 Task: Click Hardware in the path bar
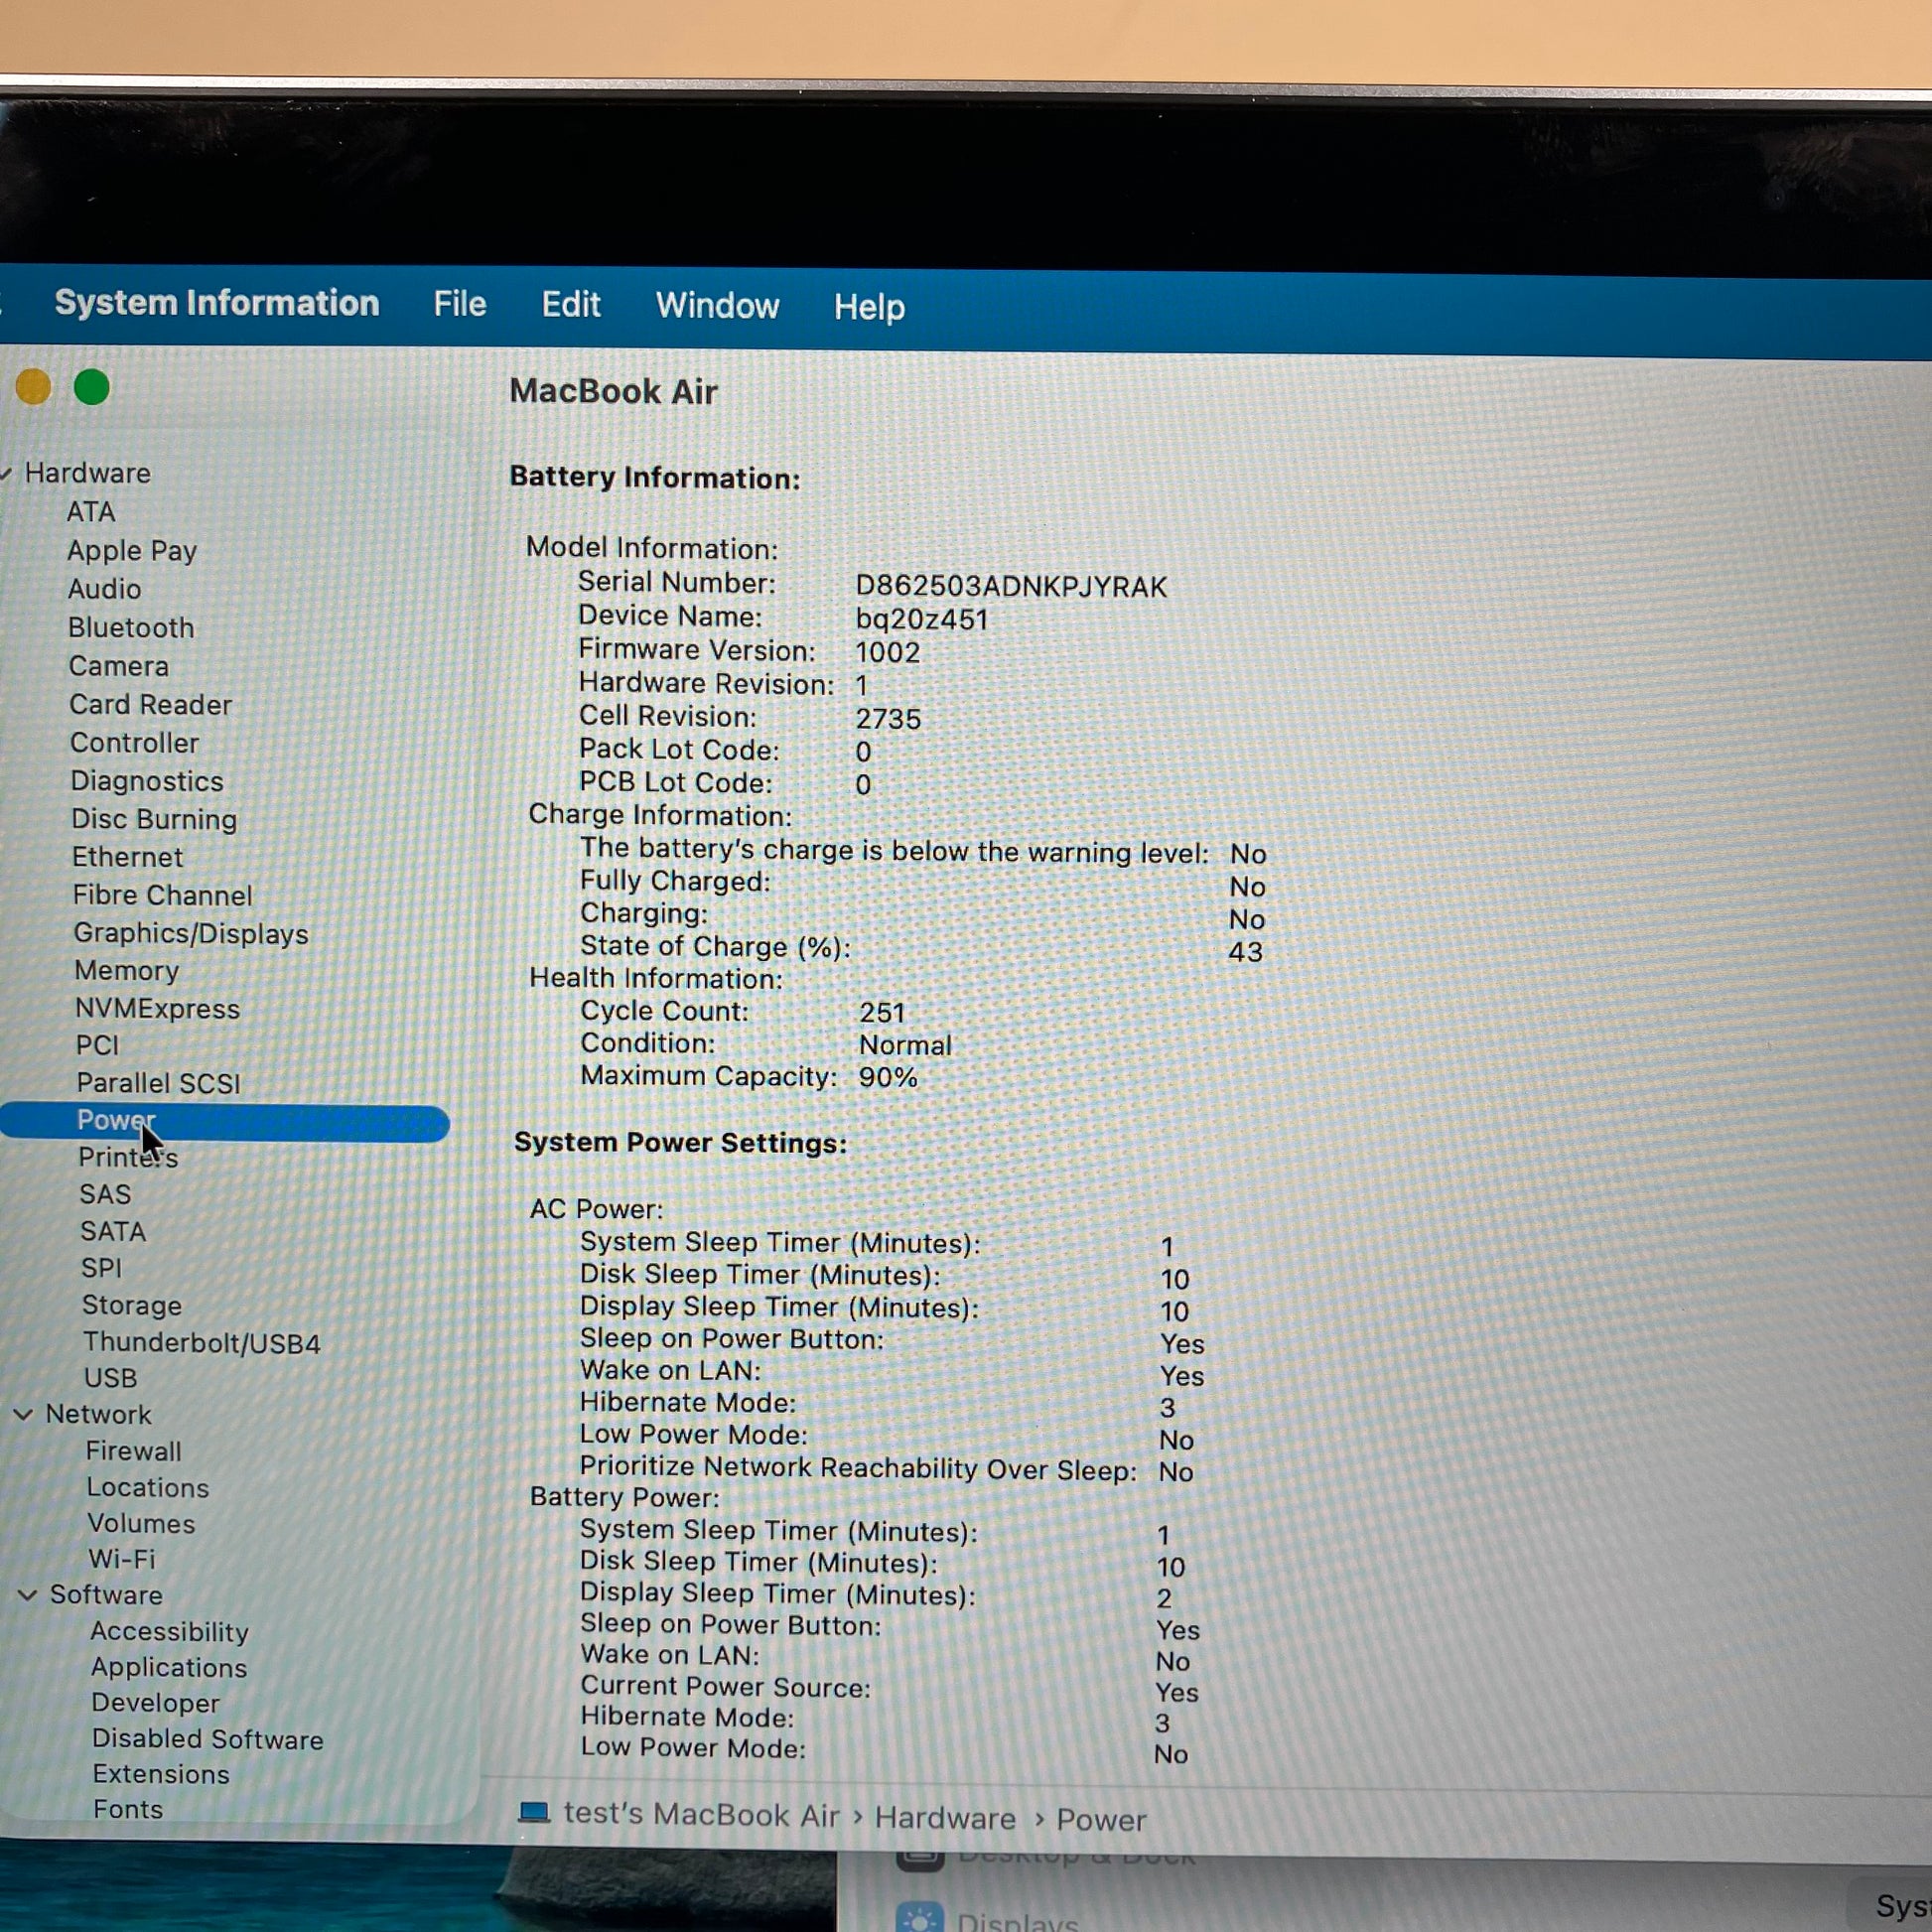point(945,1818)
